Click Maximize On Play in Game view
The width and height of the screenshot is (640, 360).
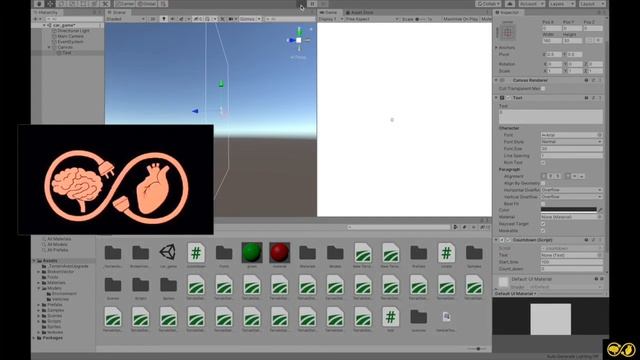point(460,19)
